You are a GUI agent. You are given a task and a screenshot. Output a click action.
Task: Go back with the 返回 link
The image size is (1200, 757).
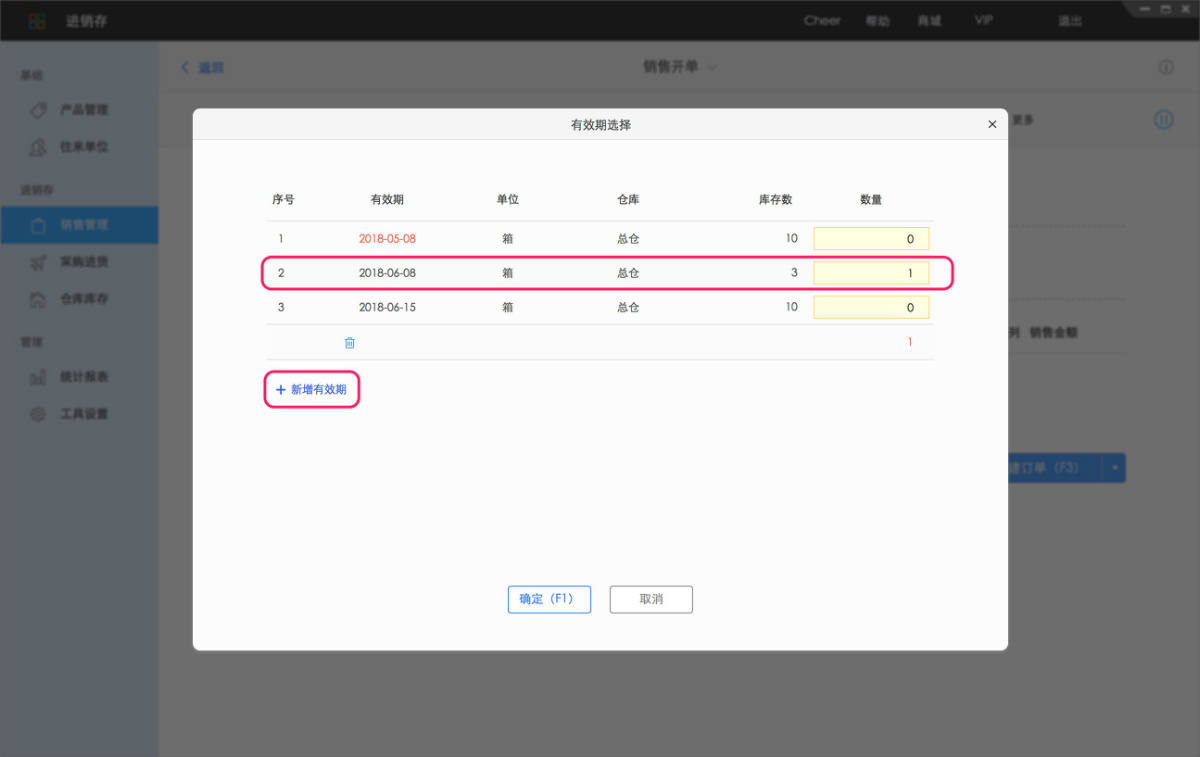point(202,67)
